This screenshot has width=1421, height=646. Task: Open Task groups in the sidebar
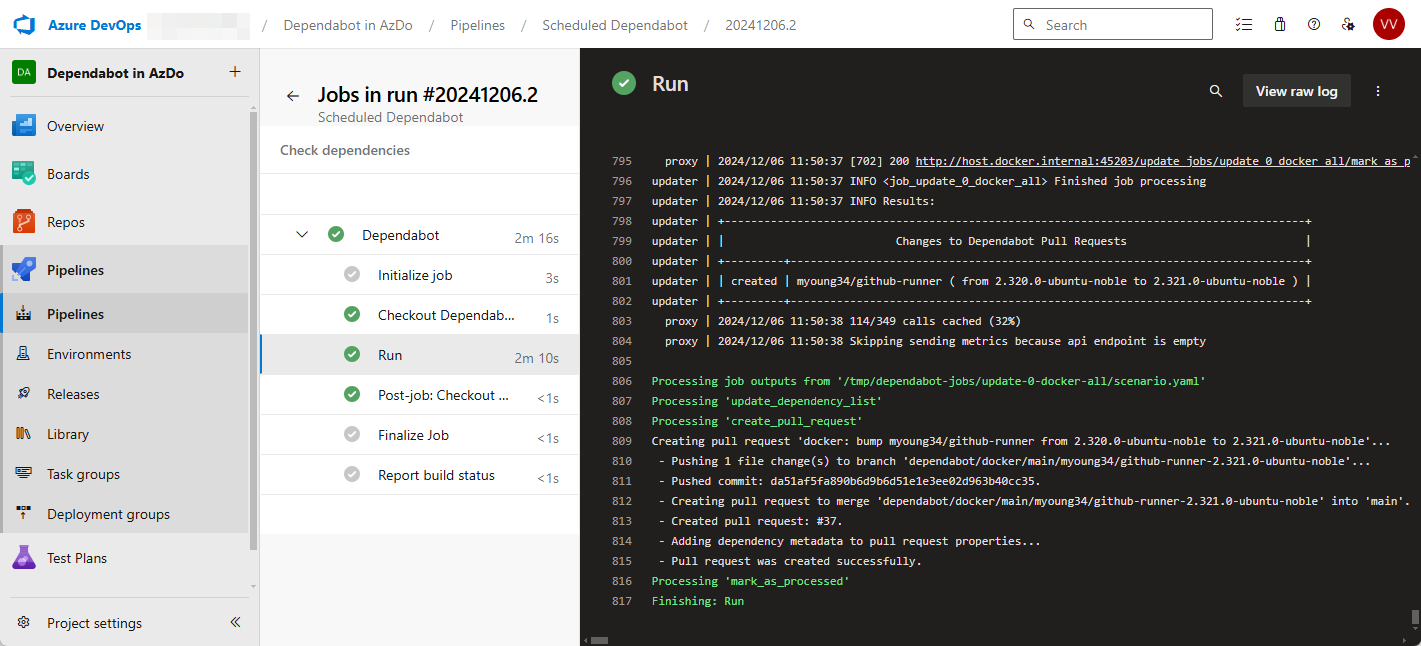click(126, 474)
